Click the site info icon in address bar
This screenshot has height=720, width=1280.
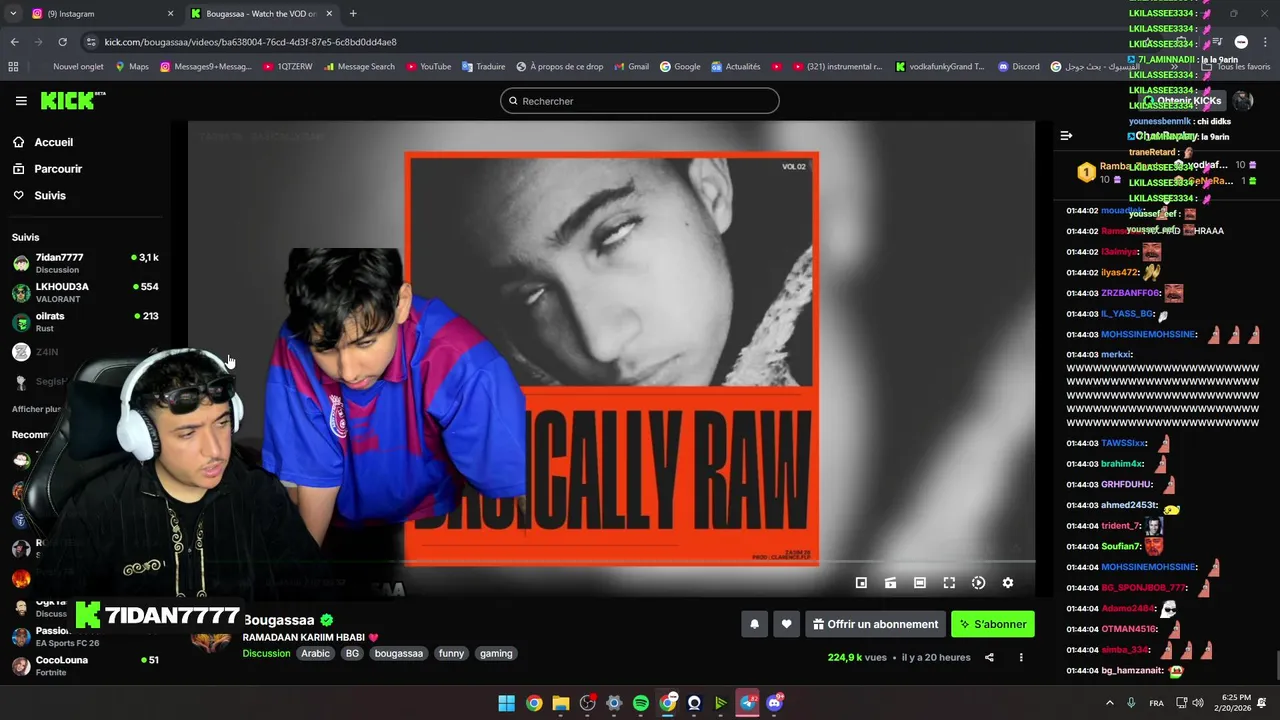pyautogui.click(x=92, y=42)
